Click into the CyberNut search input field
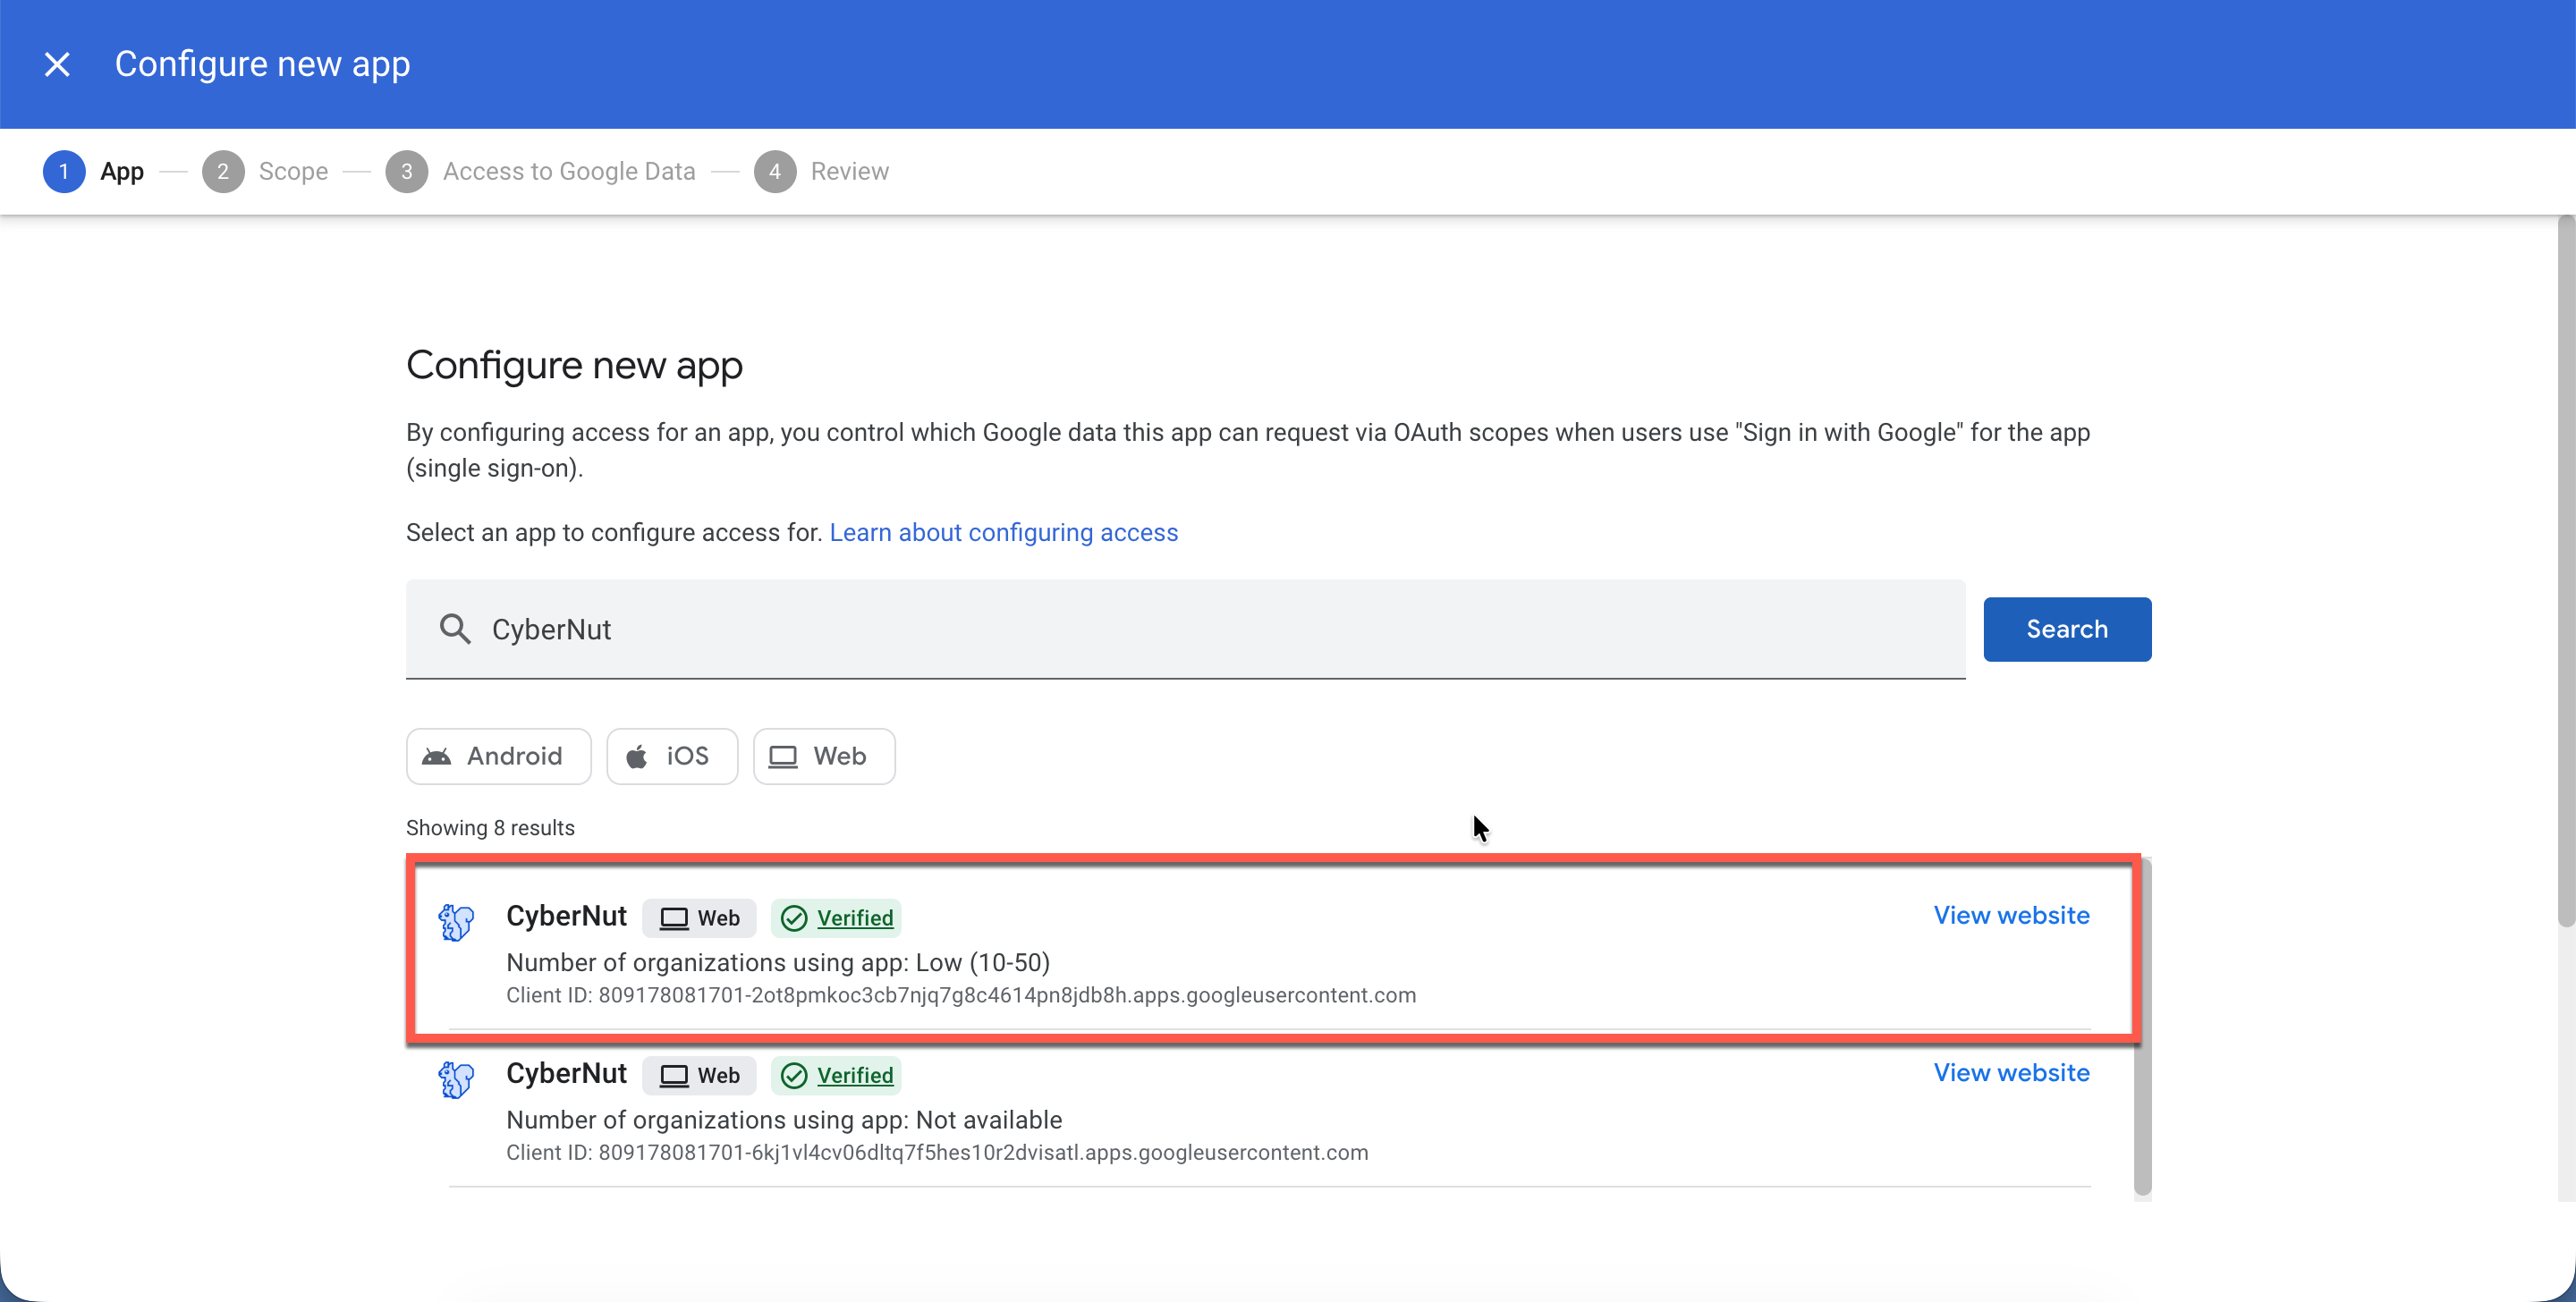The image size is (2576, 1302). coord(1200,629)
